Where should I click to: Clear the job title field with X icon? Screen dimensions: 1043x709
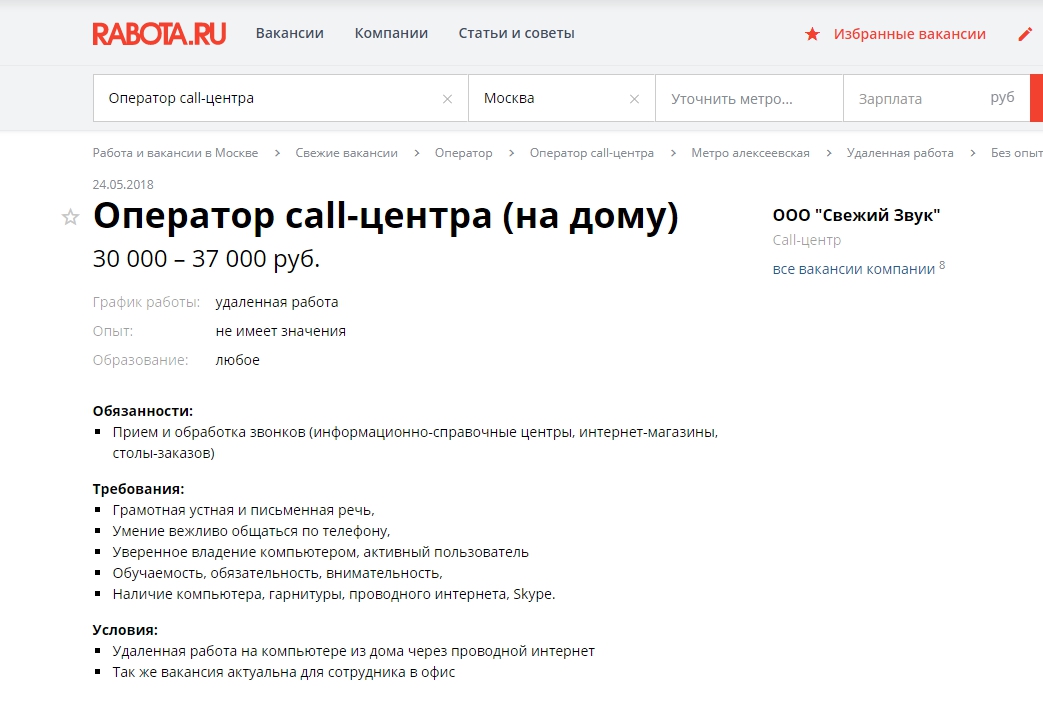[x=447, y=98]
